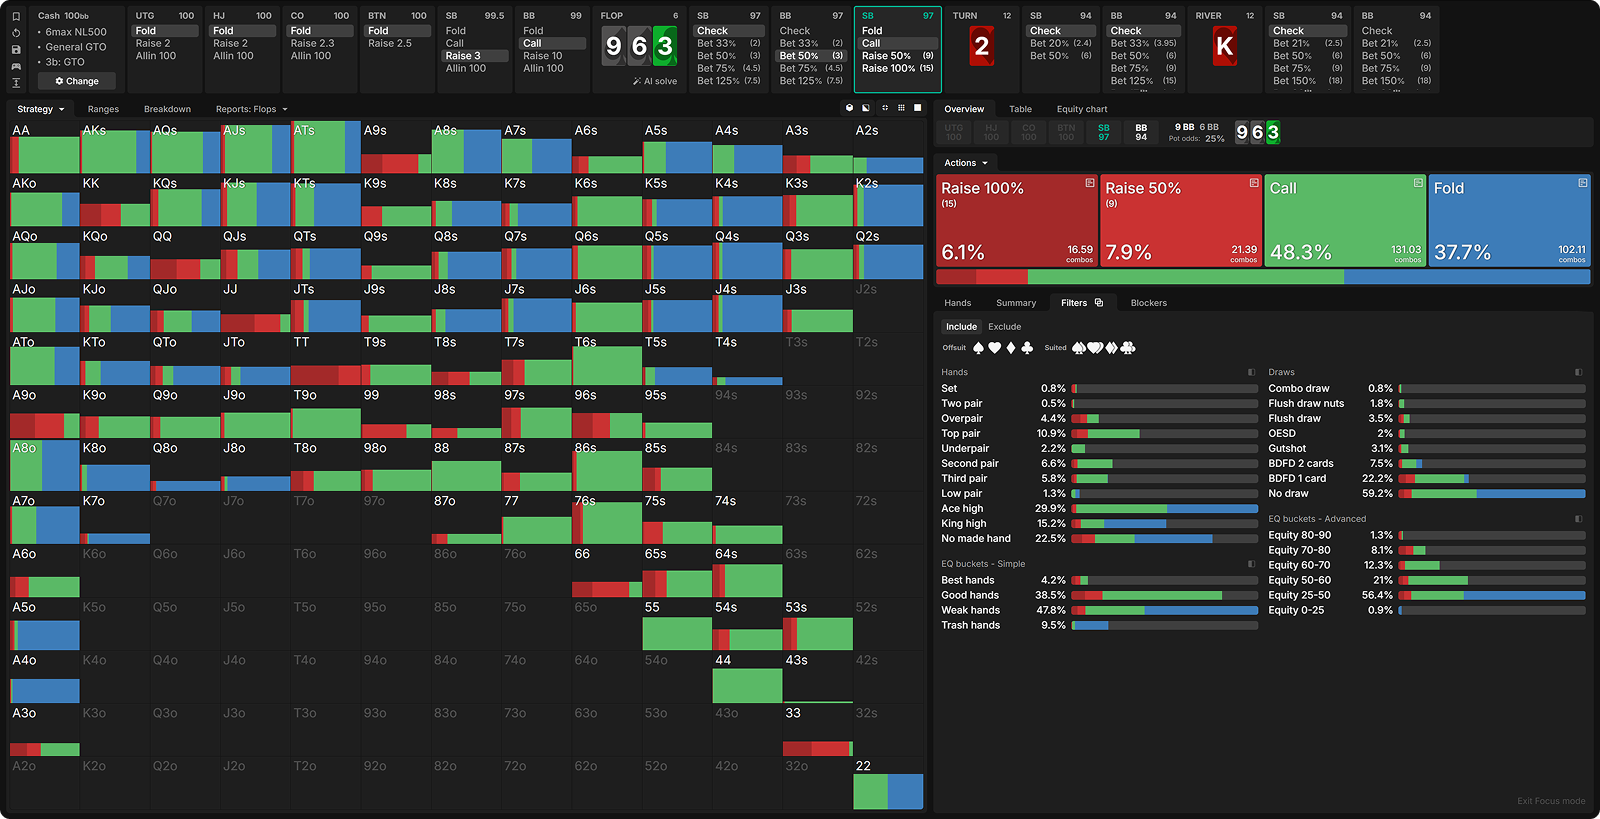Click the save (floppy disk) icon
Viewport: 1600px width, 819px height.
click(x=16, y=49)
